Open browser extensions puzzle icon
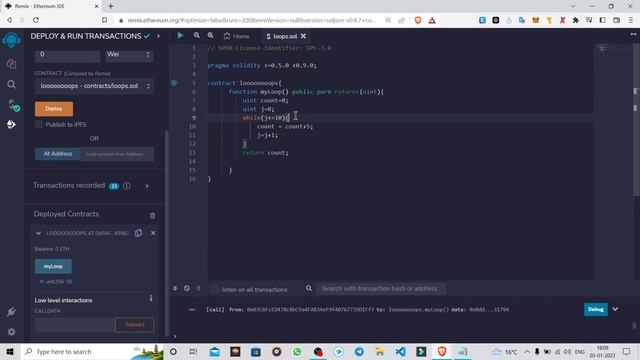Viewport: 640px width, 360px height. tap(576, 20)
